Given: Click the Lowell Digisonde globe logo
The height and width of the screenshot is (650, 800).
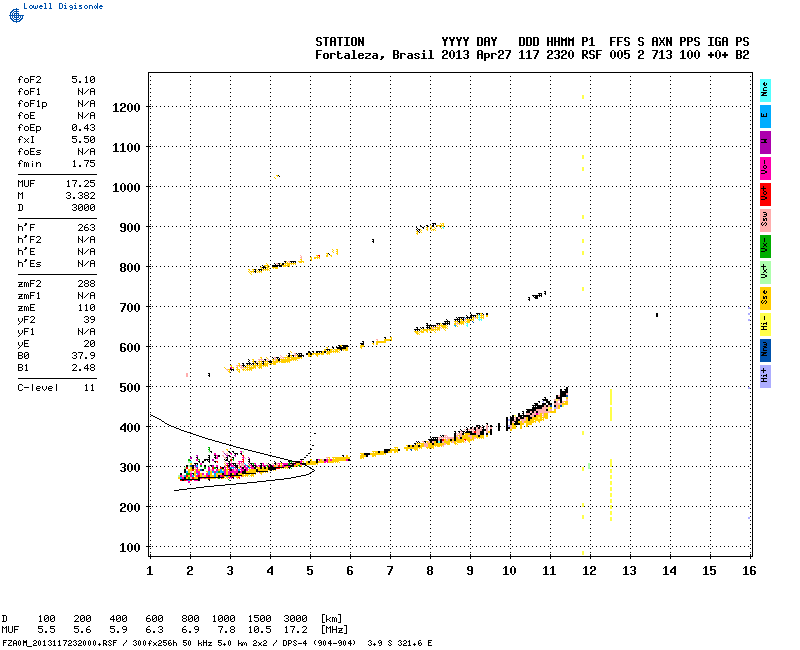Looking at the screenshot, I should click(x=16, y=15).
